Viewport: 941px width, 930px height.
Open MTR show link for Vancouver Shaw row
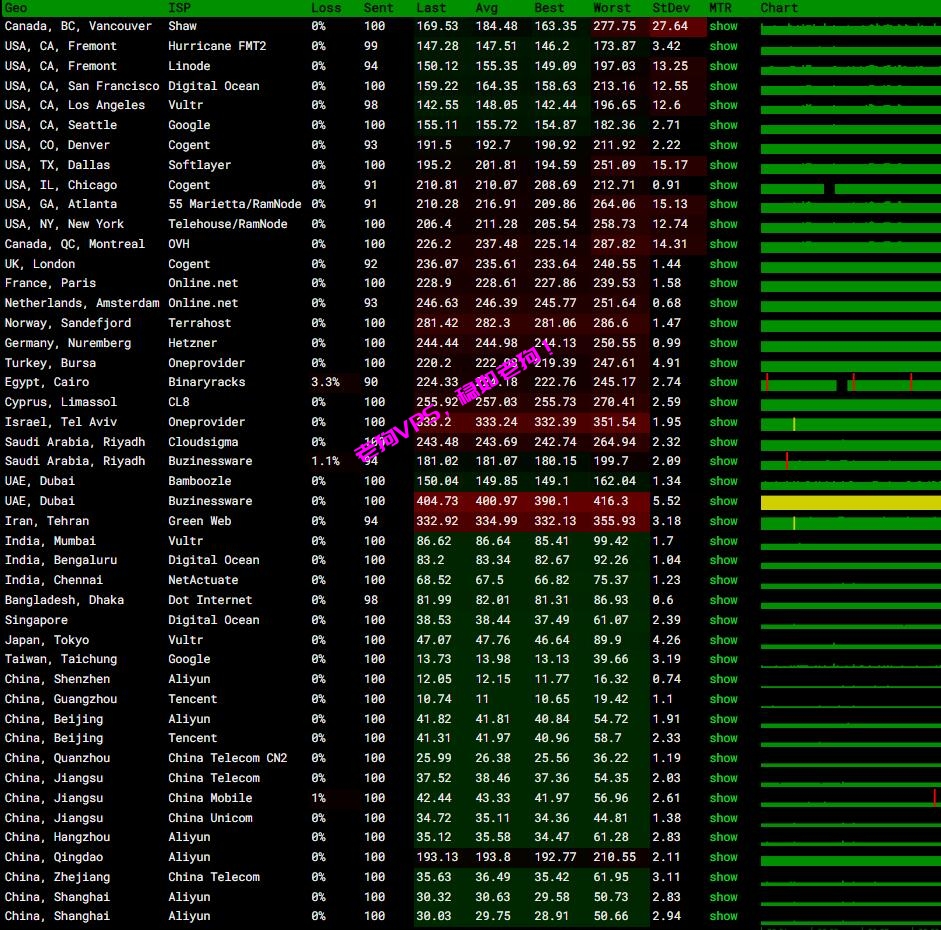click(x=723, y=26)
